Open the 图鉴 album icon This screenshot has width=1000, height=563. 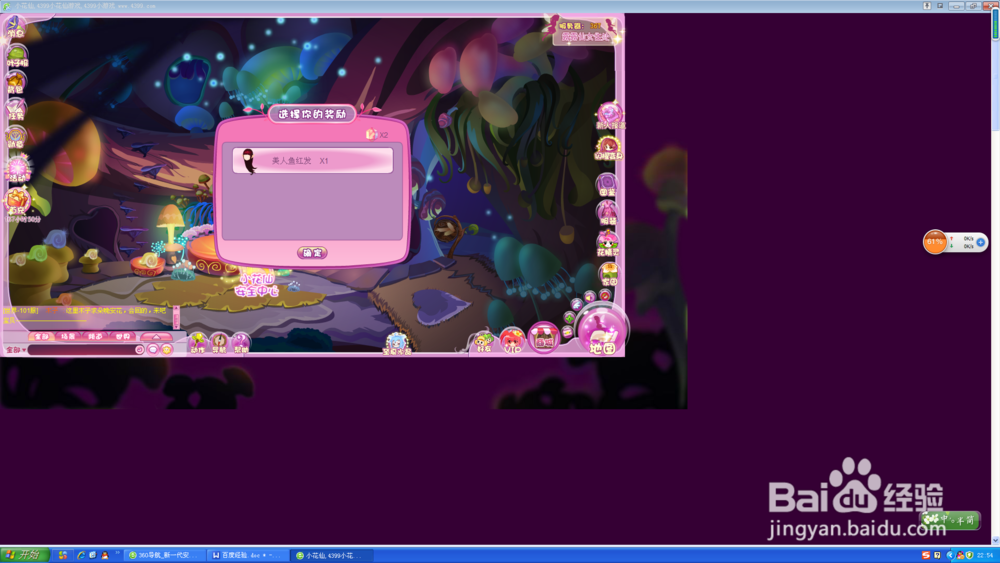click(x=607, y=185)
